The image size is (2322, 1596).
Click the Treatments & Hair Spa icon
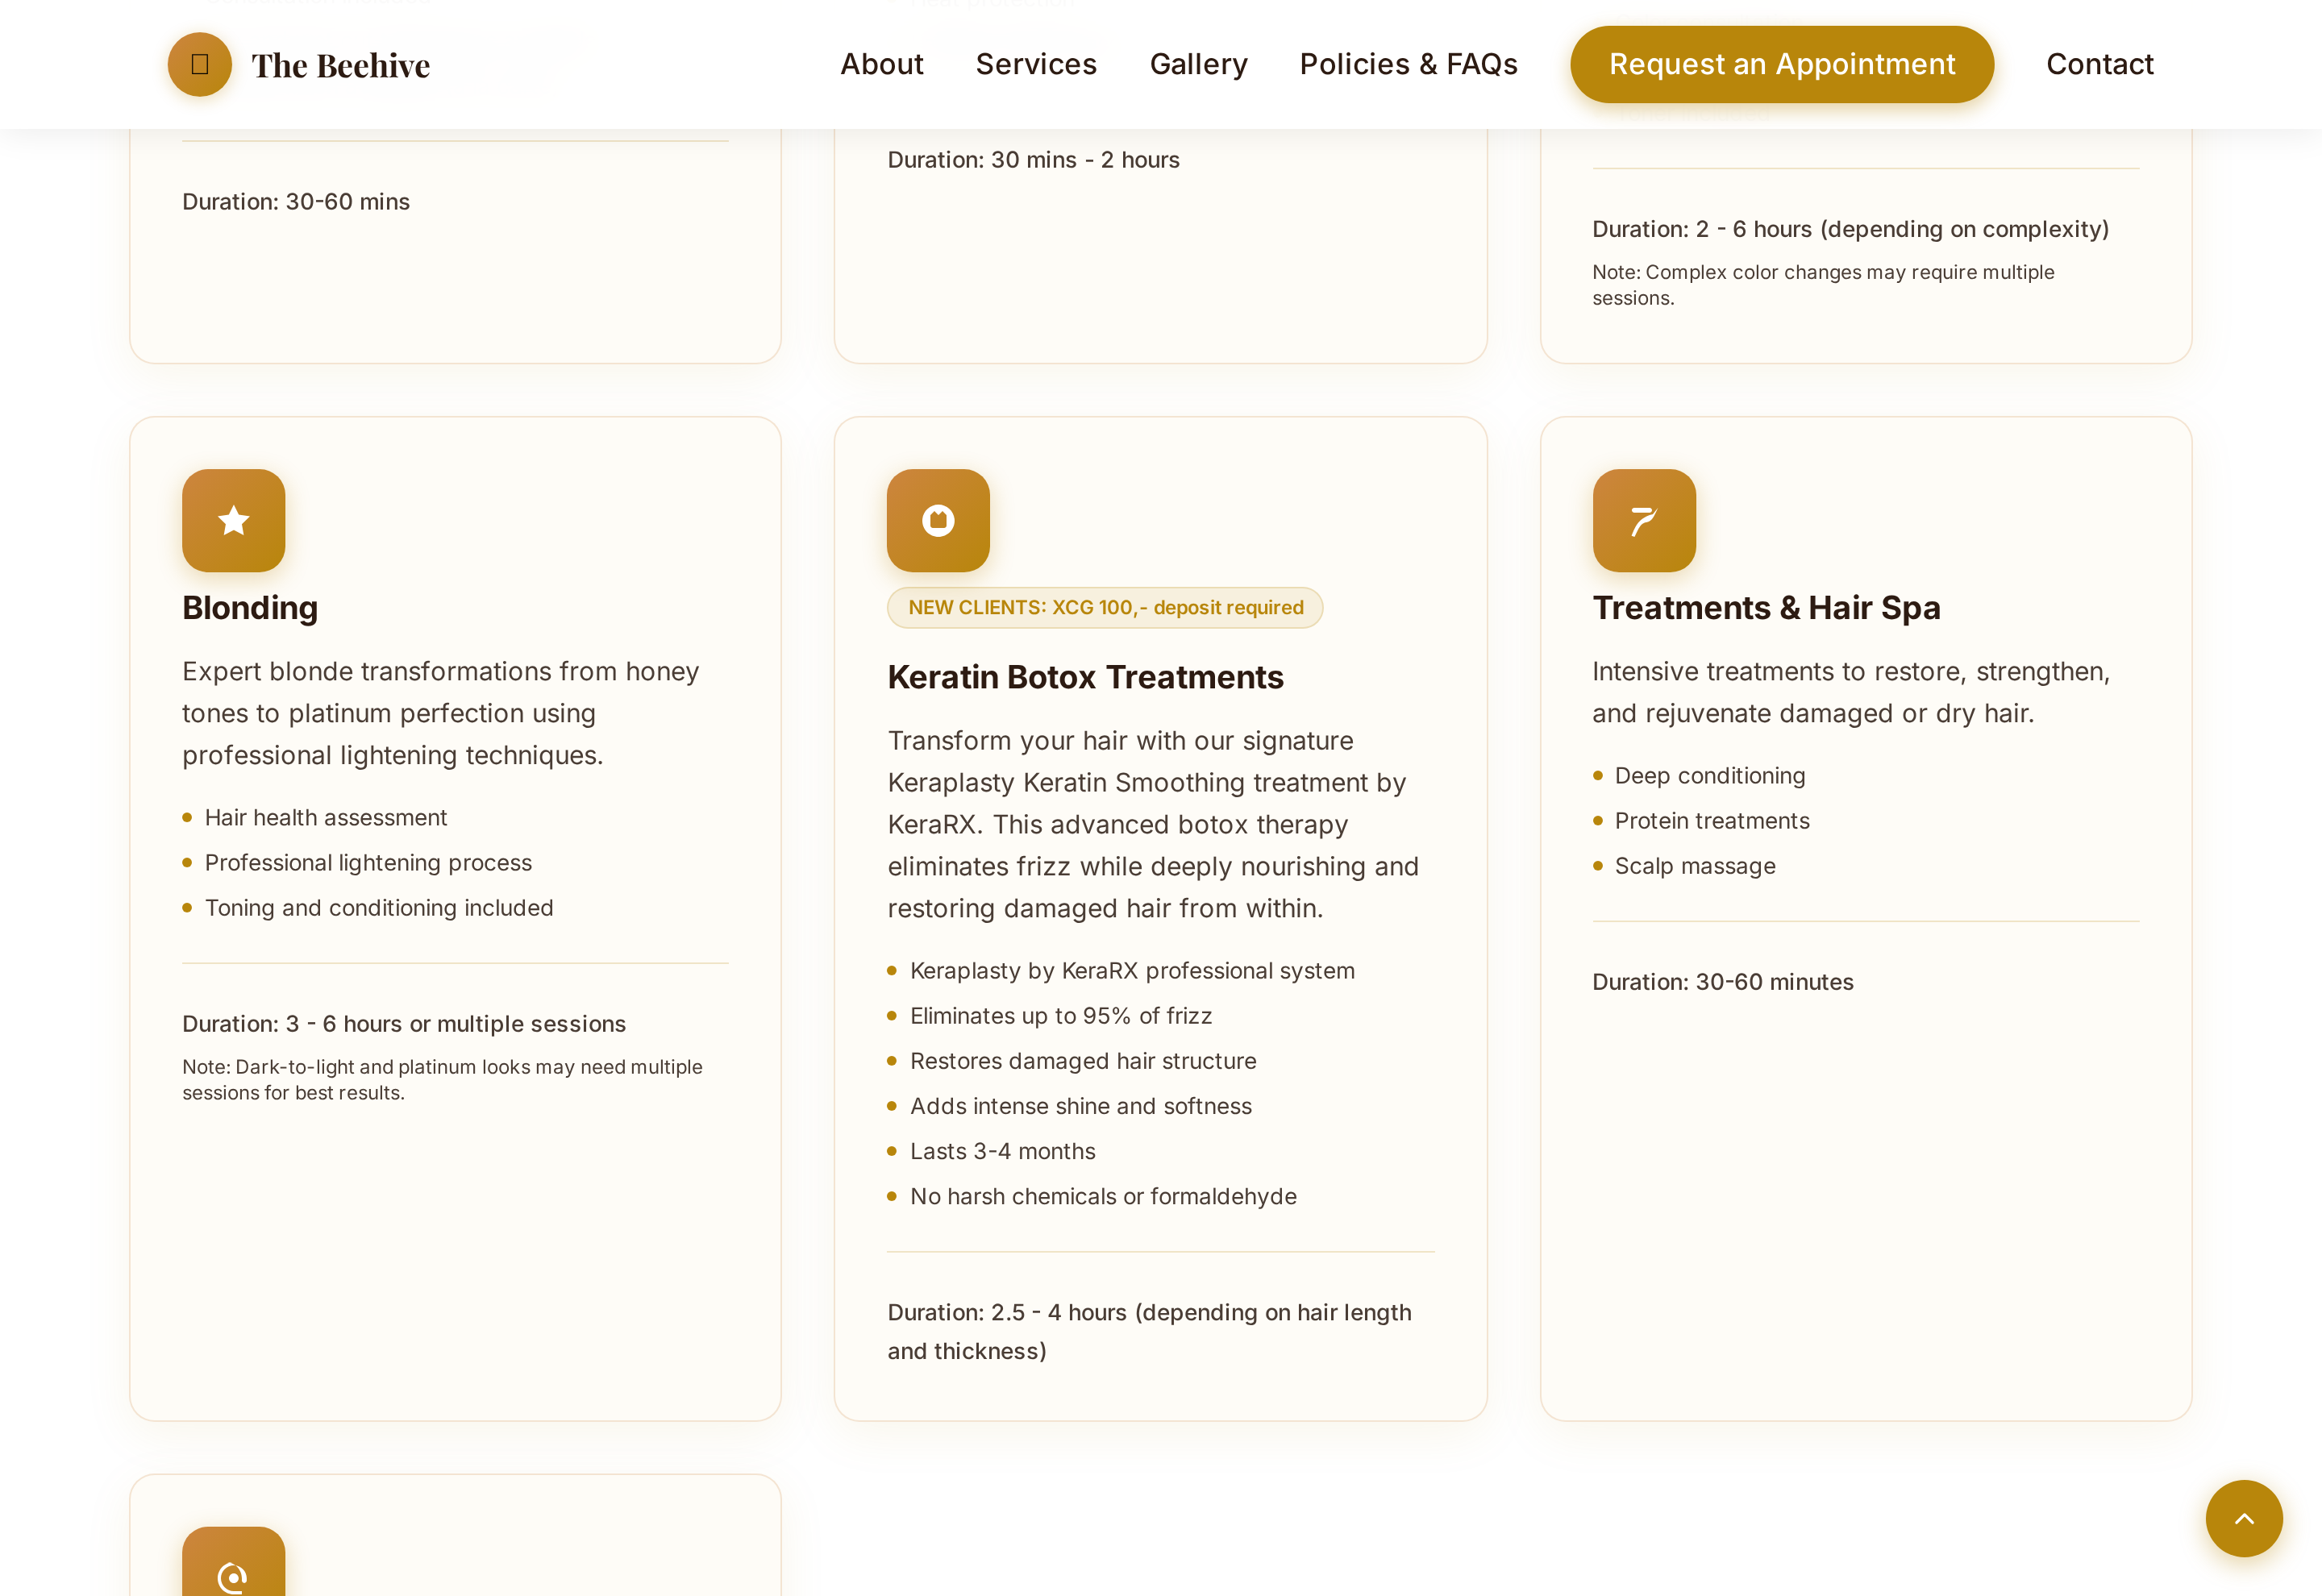tap(1644, 520)
